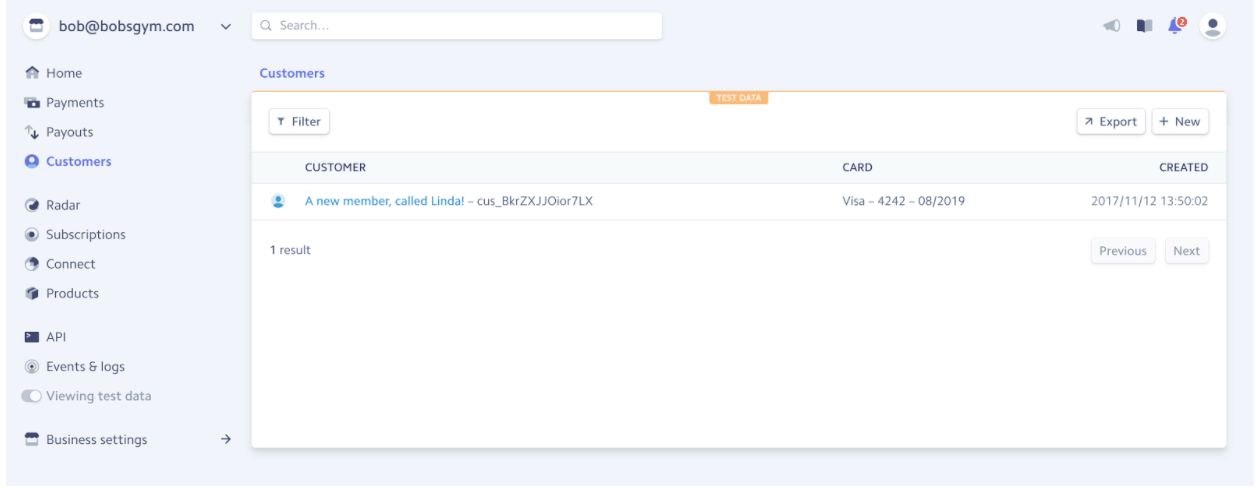Click the Customers breadcrumb heading
The height and width of the screenshot is (488, 1256).
292,73
